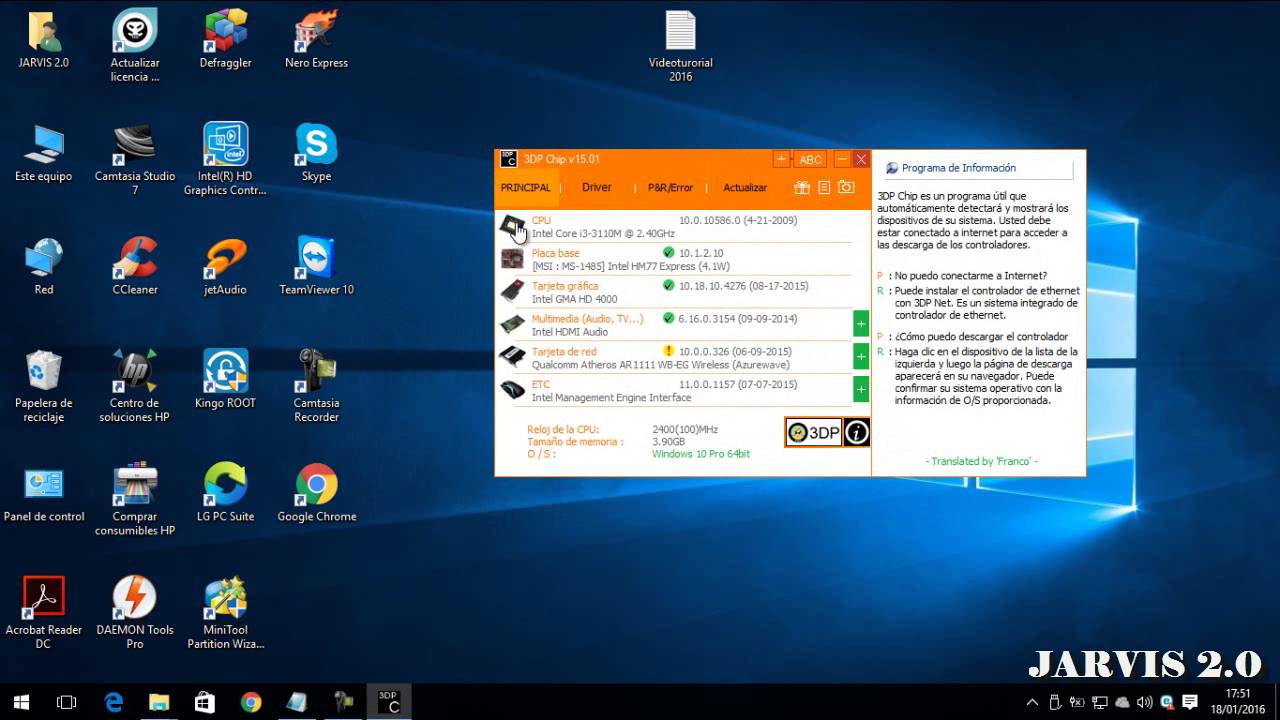Viewport: 1280px width, 720px height.
Task: Click the ABC button in title bar
Action: click(x=810, y=159)
